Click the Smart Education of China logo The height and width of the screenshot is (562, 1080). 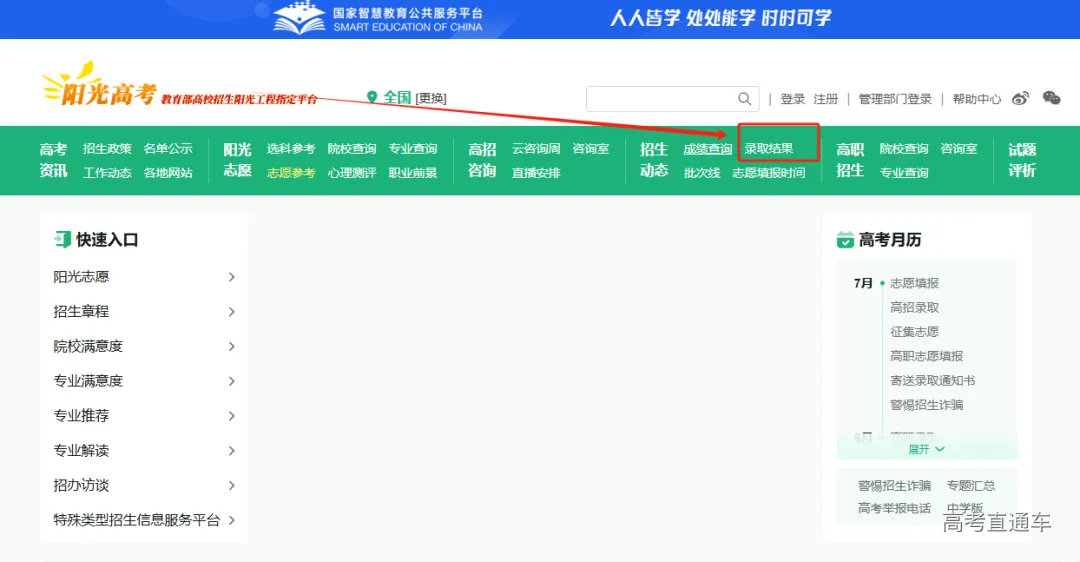(x=377, y=19)
